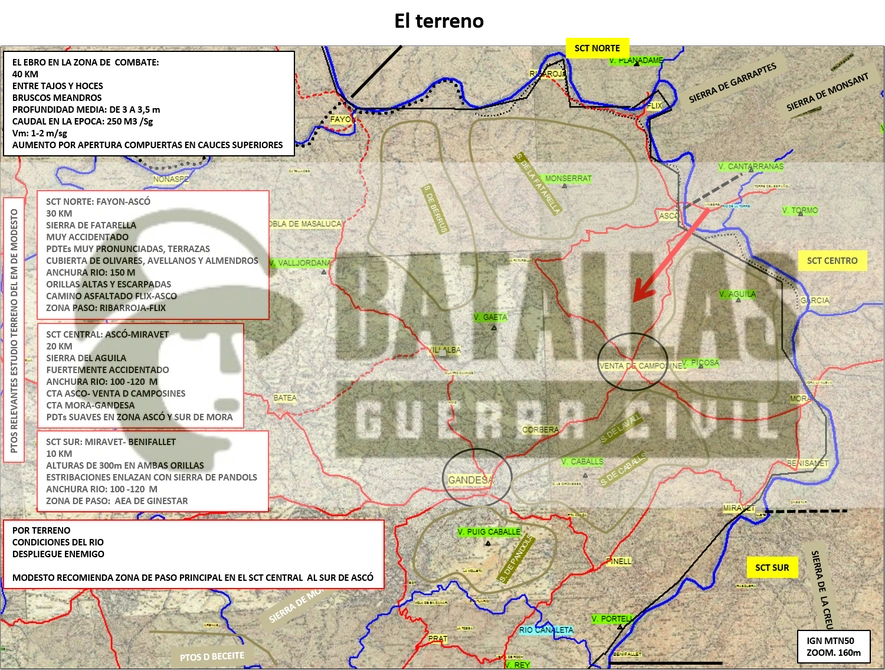Click the "El terreno" title
Screen dimensions: 885x670
pos(439,21)
